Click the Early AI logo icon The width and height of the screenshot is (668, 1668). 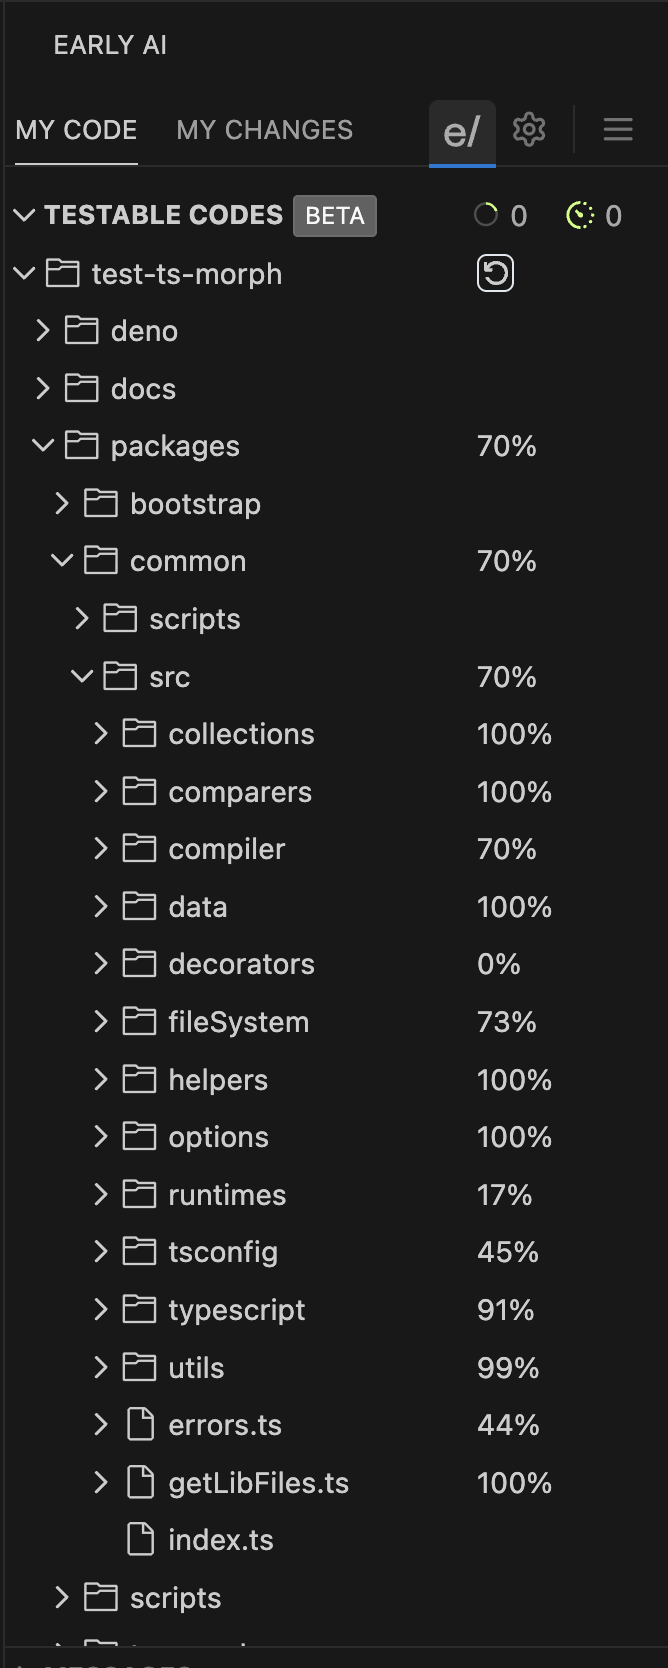click(462, 131)
